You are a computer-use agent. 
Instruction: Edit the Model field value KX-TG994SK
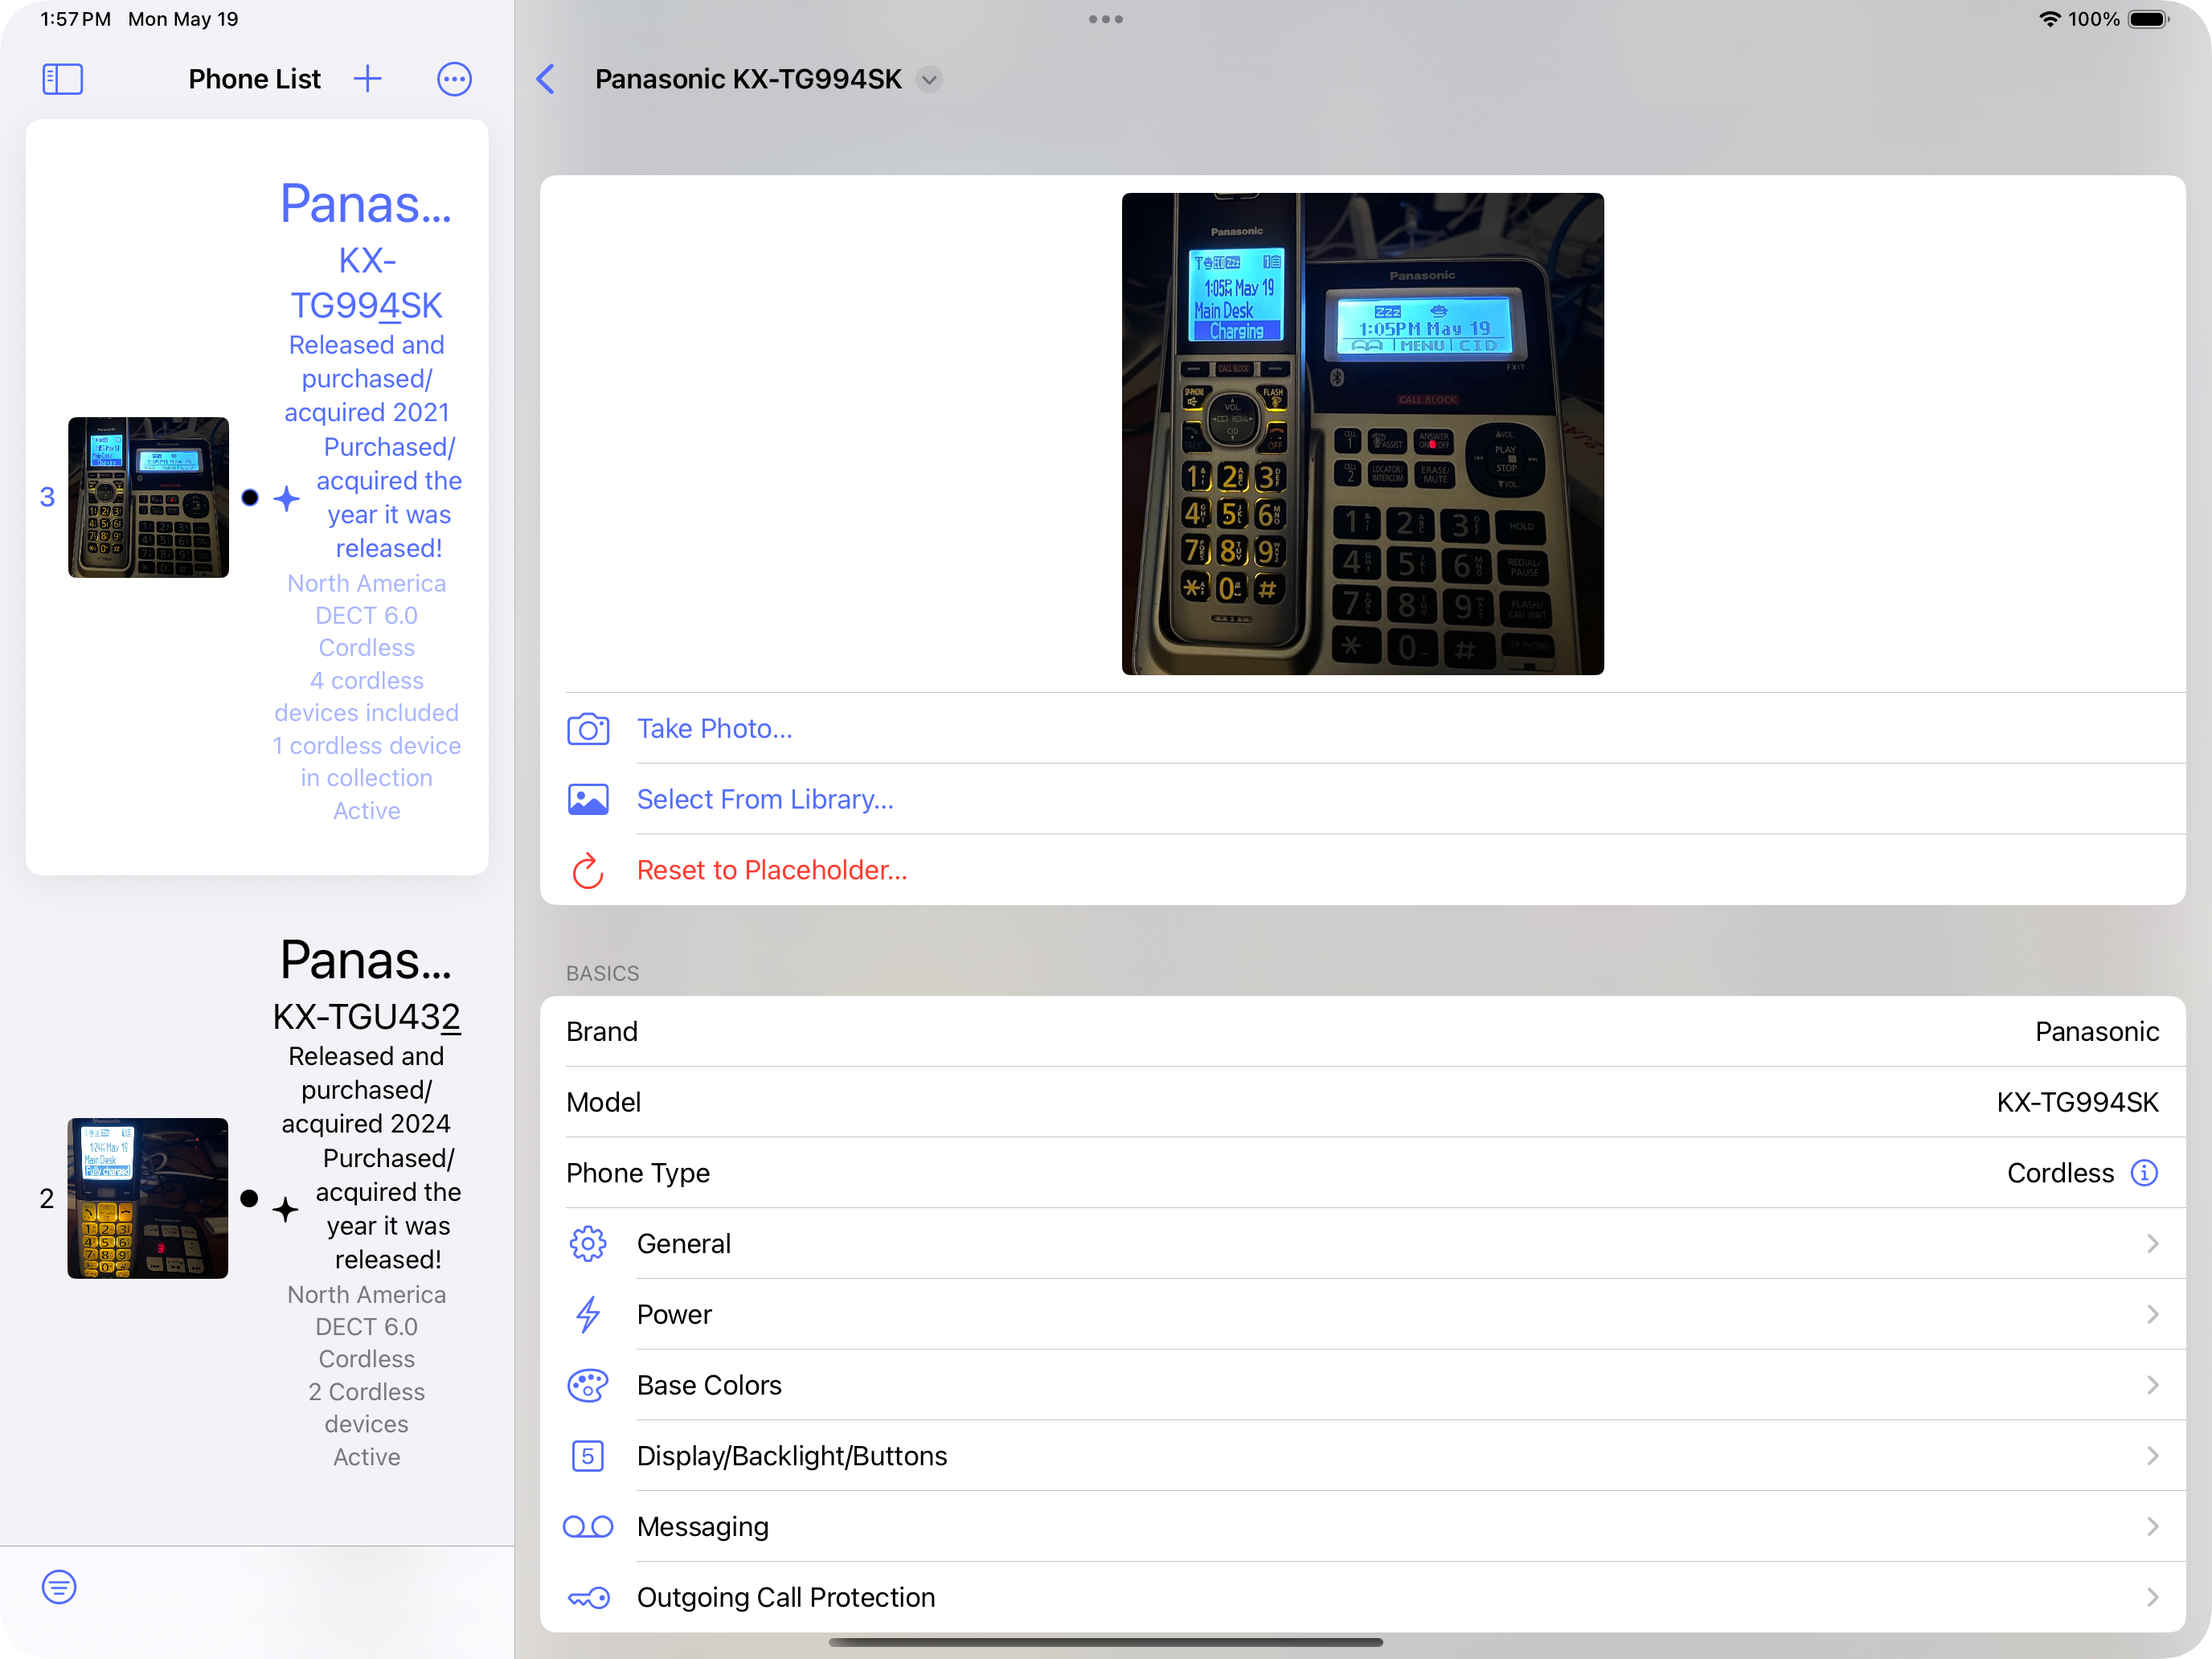click(2077, 1102)
